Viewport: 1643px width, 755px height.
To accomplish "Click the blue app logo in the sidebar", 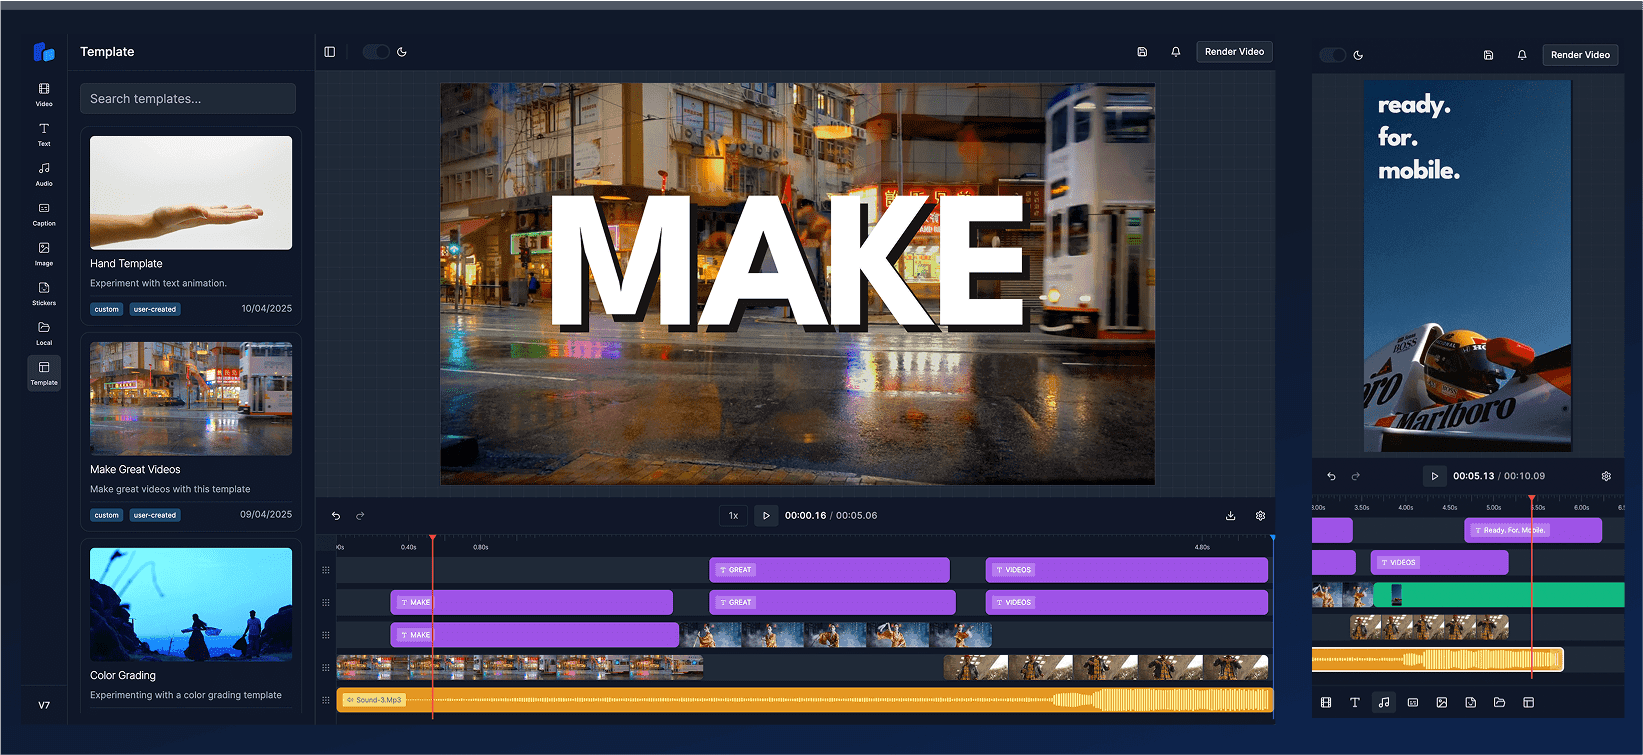I will (x=44, y=52).
